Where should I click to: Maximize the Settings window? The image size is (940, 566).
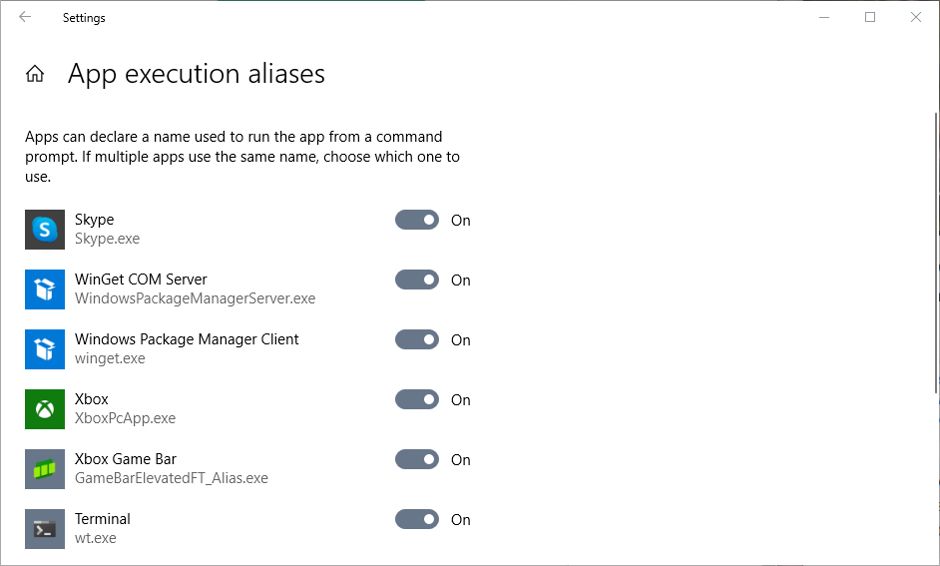pos(870,17)
